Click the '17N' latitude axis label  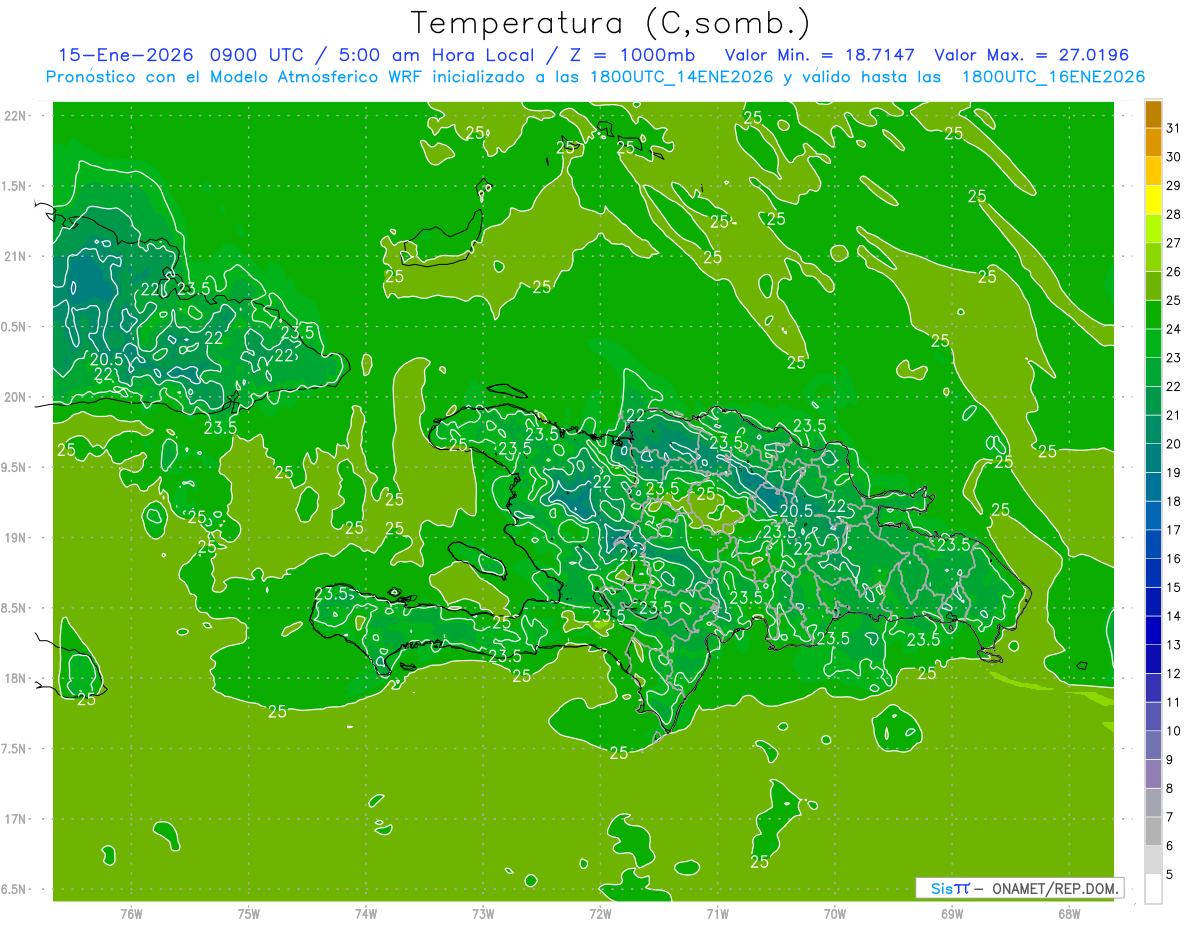tap(16, 819)
